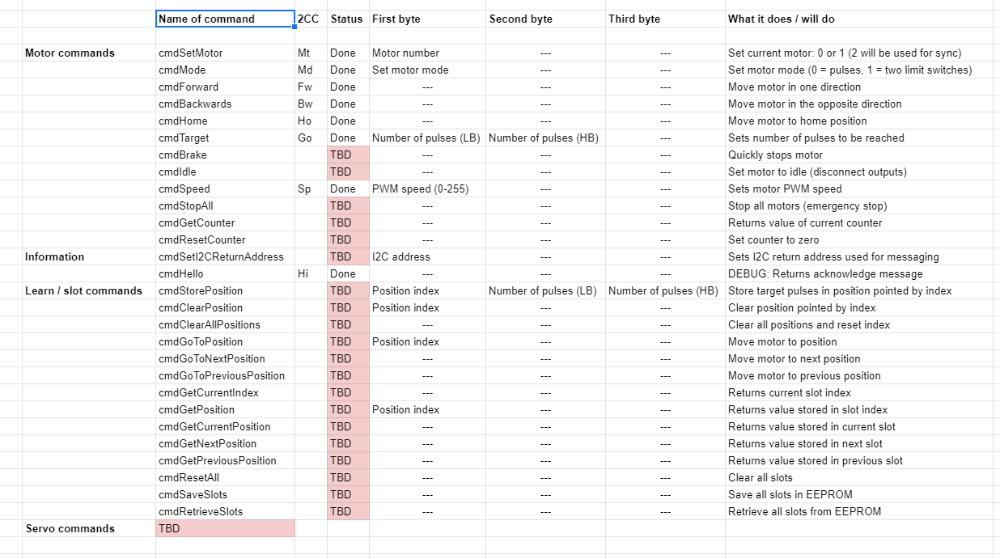Click the cmdClearAllPositions cell
Image resolution: width=1000 pixels, height=559 pixels.
[225, 324]
